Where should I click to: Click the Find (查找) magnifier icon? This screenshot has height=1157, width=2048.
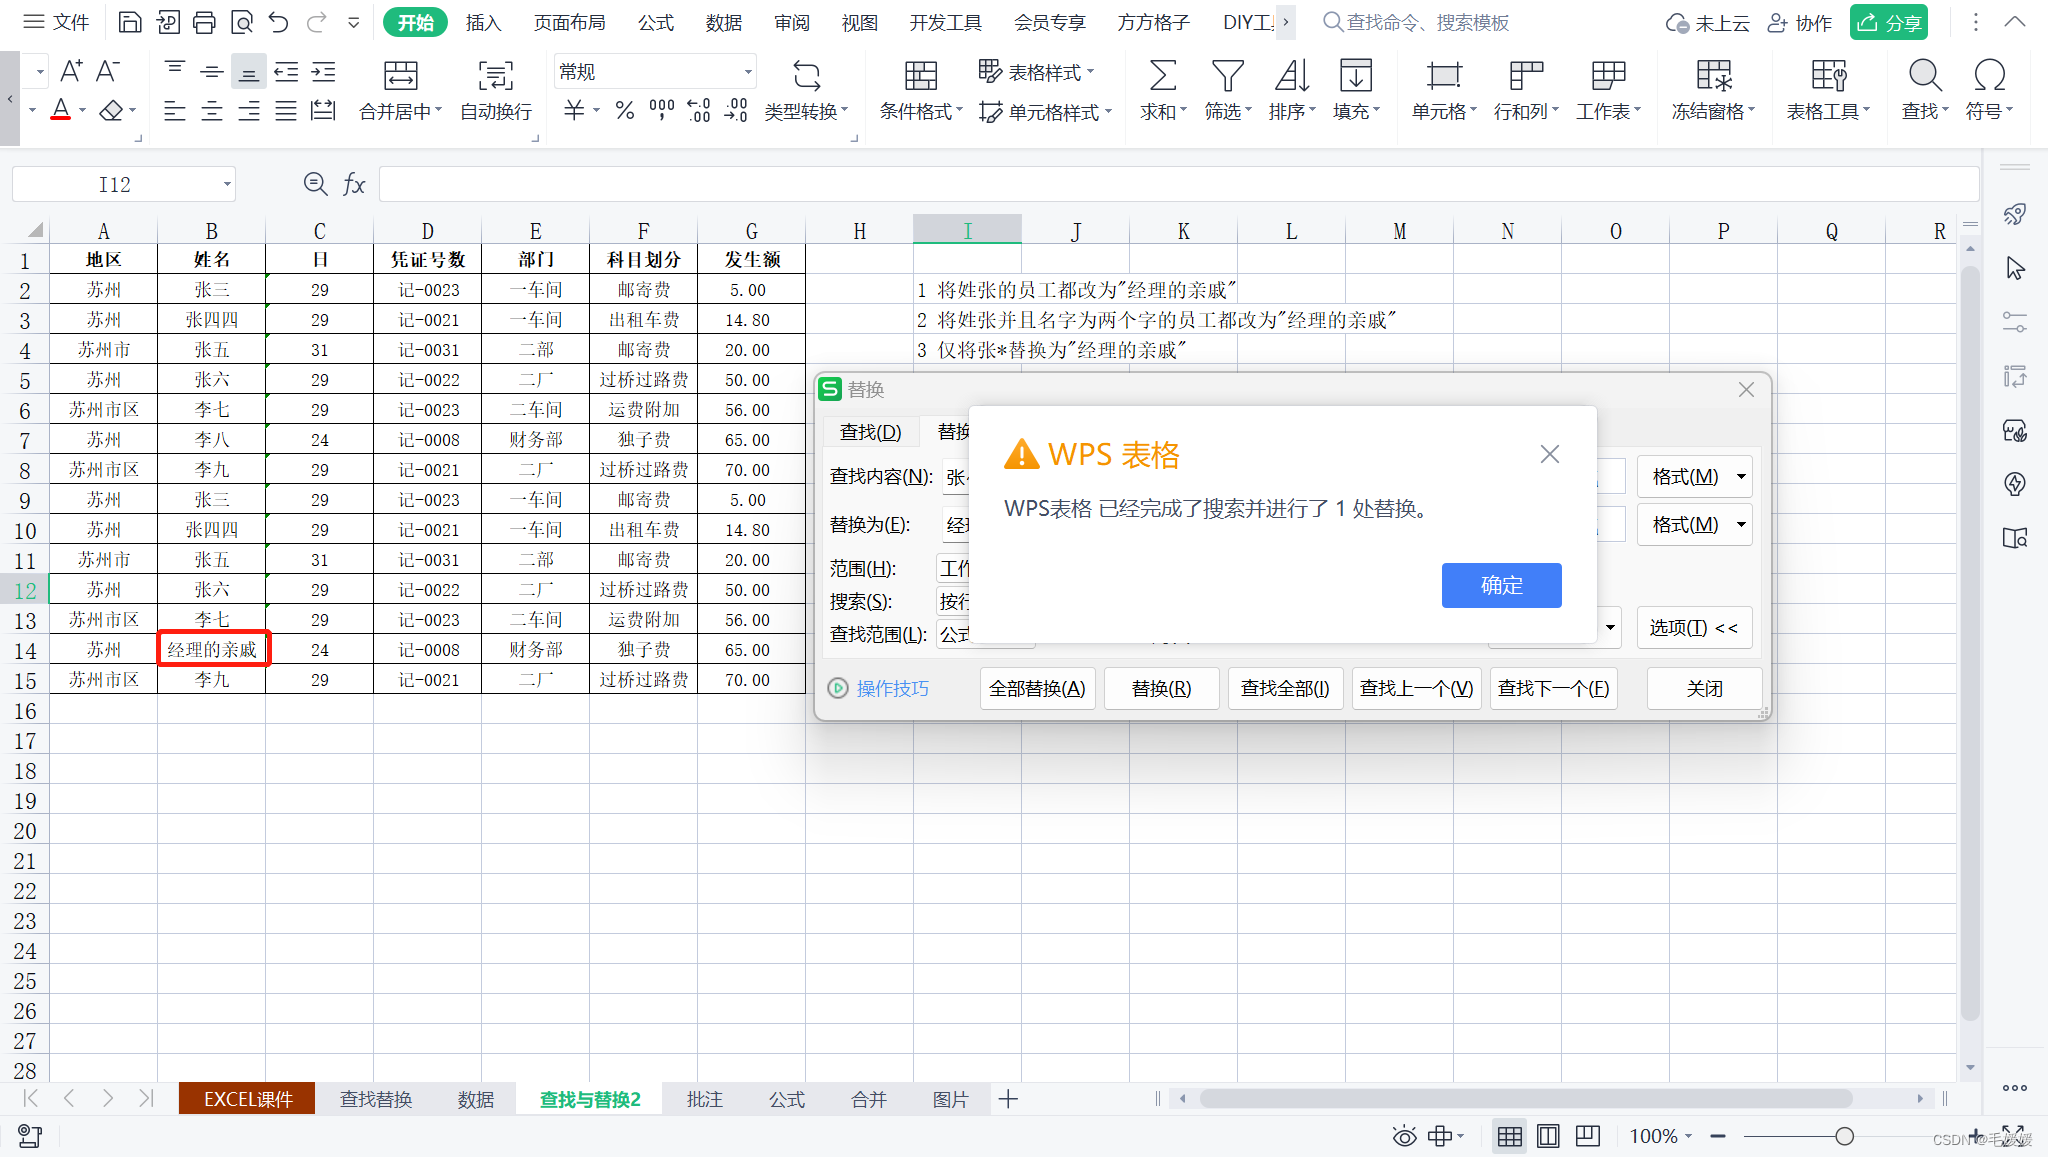coord(1924,76)
